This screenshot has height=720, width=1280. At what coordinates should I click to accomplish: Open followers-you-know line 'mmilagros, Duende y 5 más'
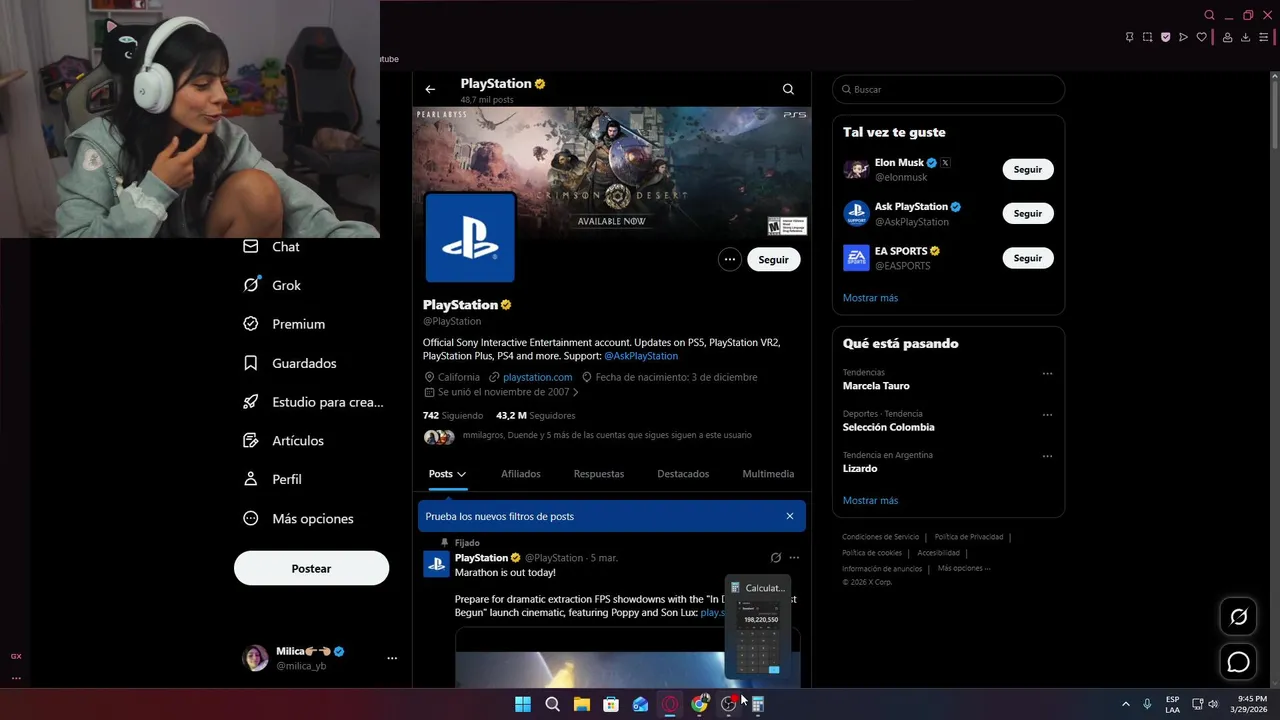607,435
